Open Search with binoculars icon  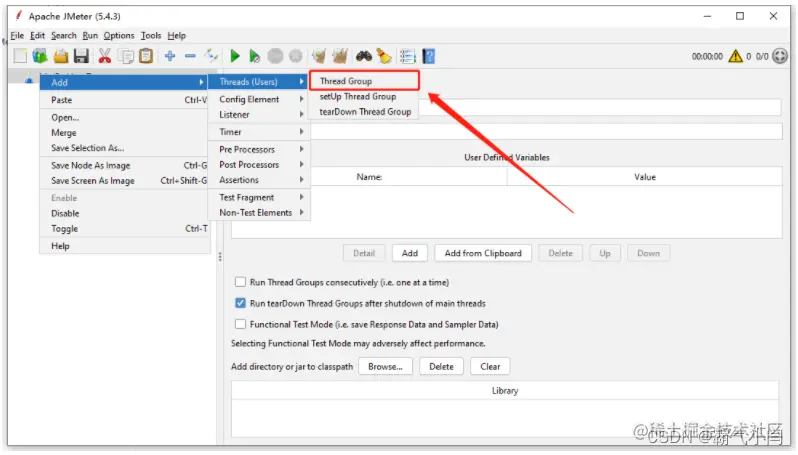tap(364, 56)
